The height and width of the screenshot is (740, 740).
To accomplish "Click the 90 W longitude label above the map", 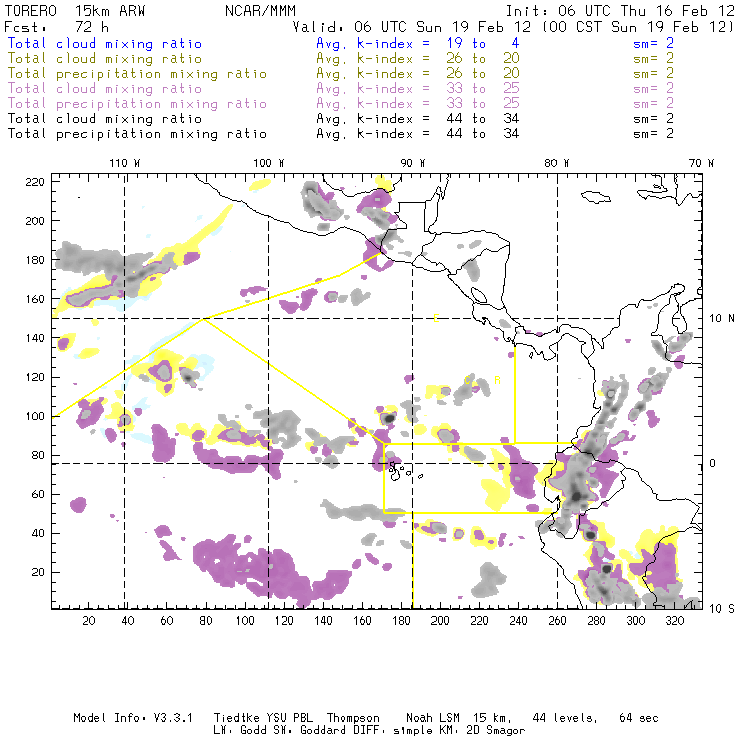I will (x=413, y=162).
